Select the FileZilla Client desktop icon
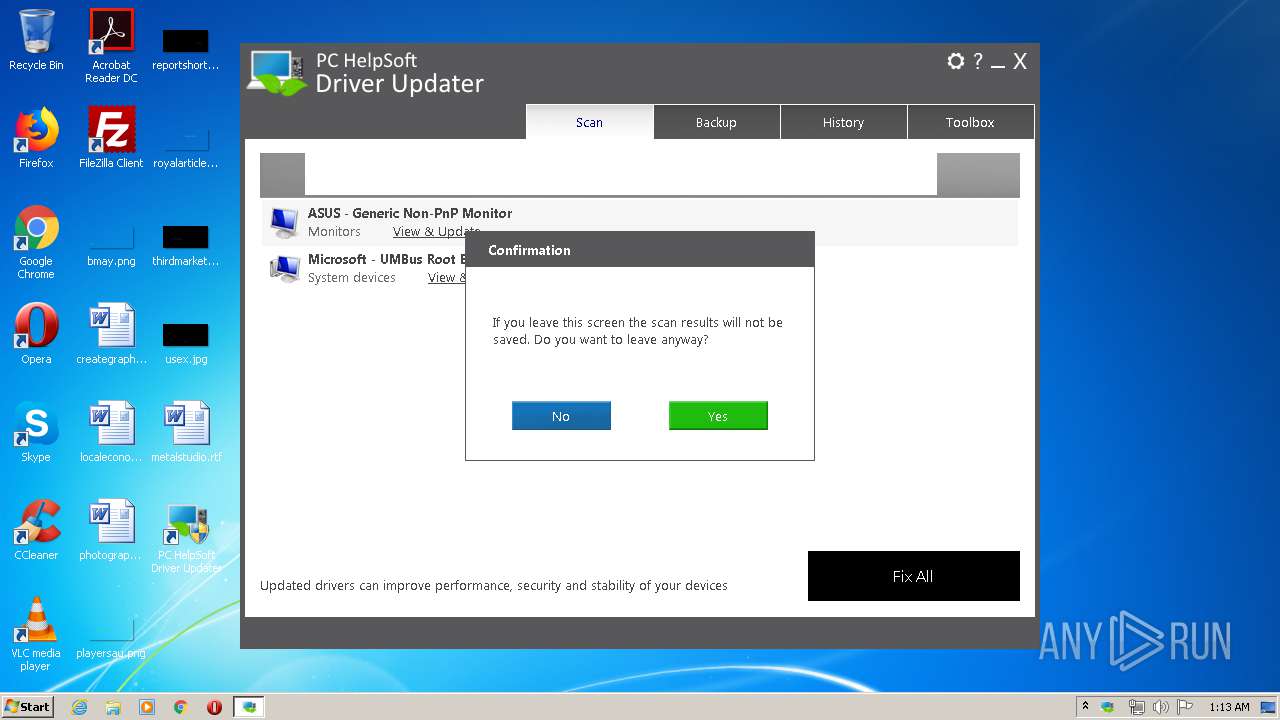This screenshot has width=1280, height=720. click(111, 138)
